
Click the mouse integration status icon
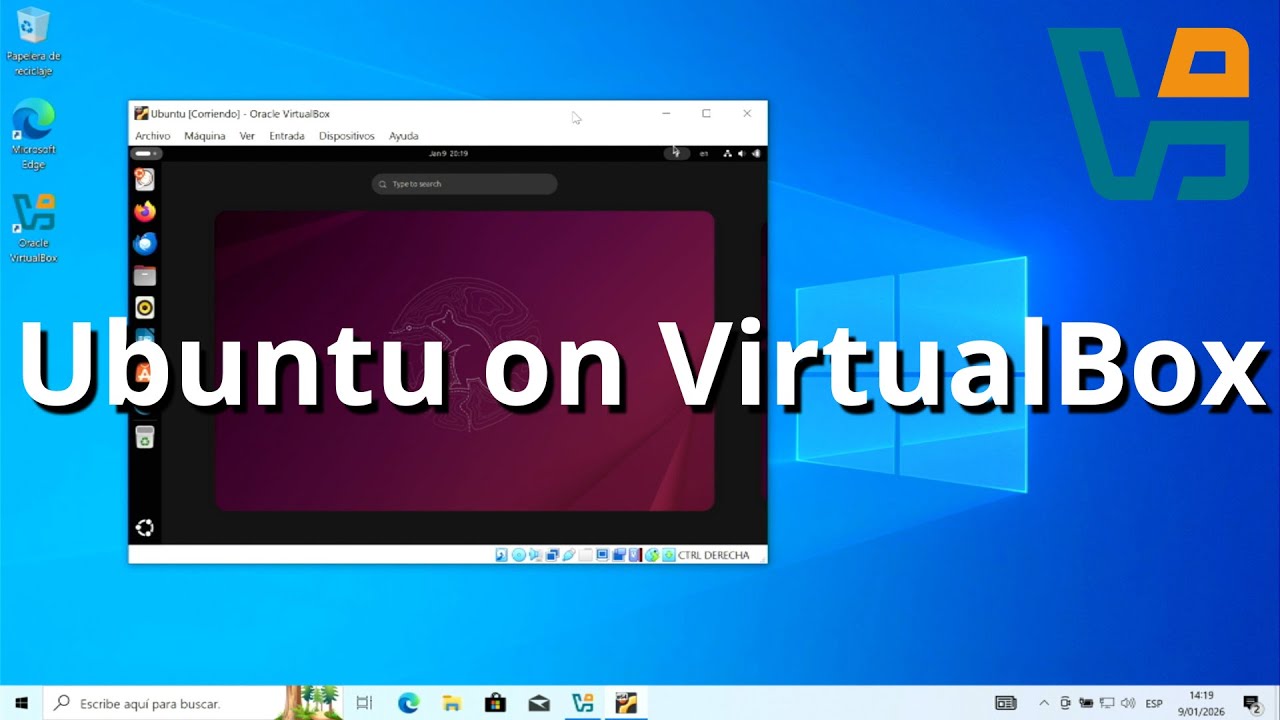coord(652,555)
